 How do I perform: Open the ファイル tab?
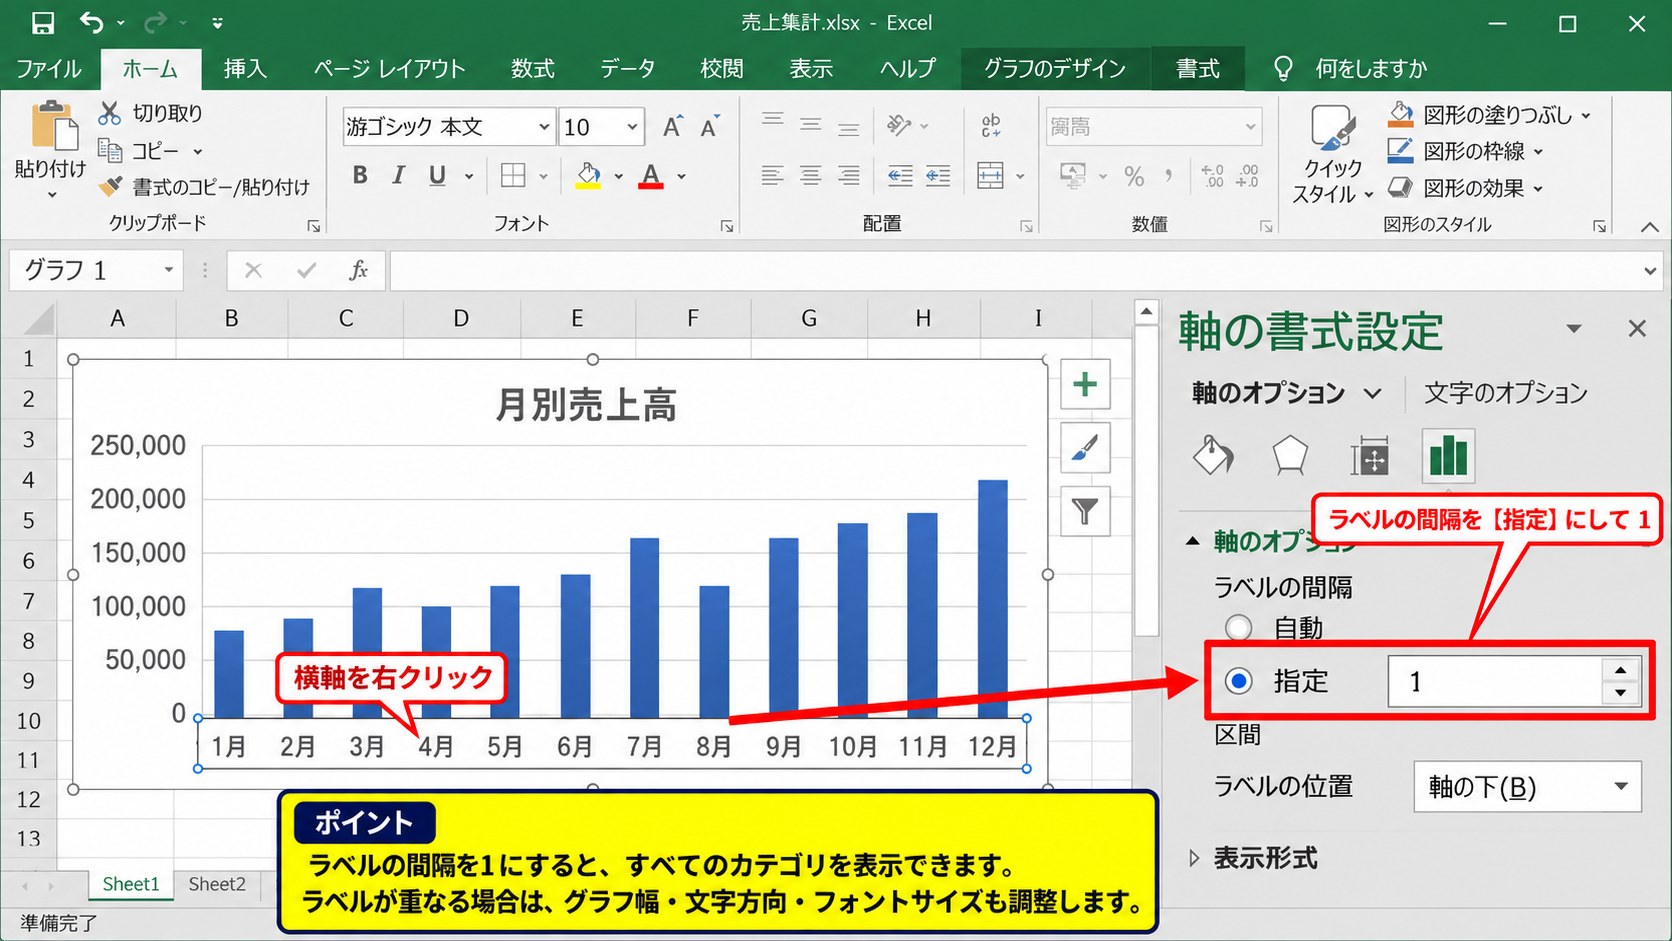click(48, 68)
